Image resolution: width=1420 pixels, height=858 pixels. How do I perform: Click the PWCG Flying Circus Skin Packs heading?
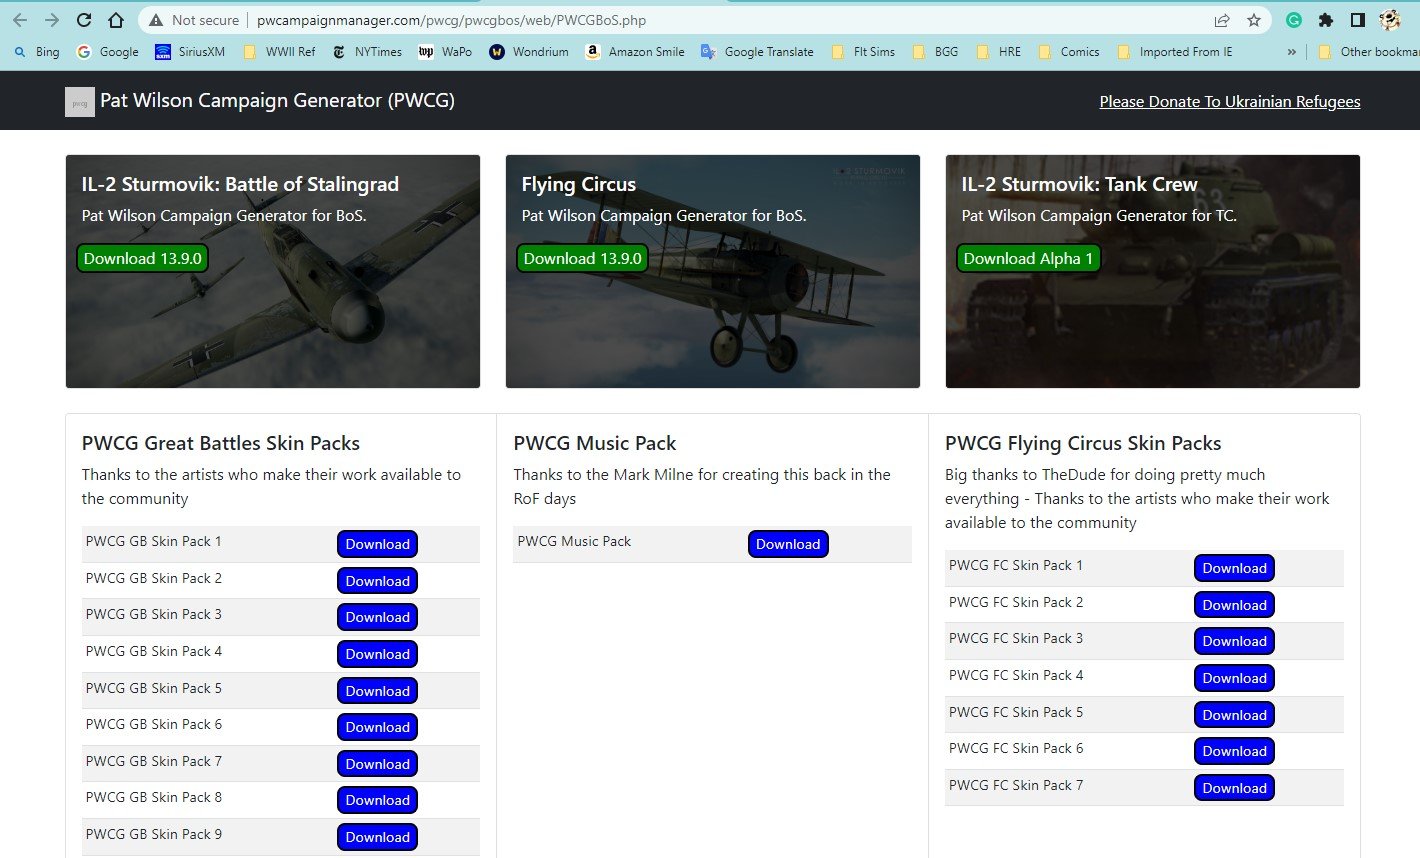[x=1083, y=443]
